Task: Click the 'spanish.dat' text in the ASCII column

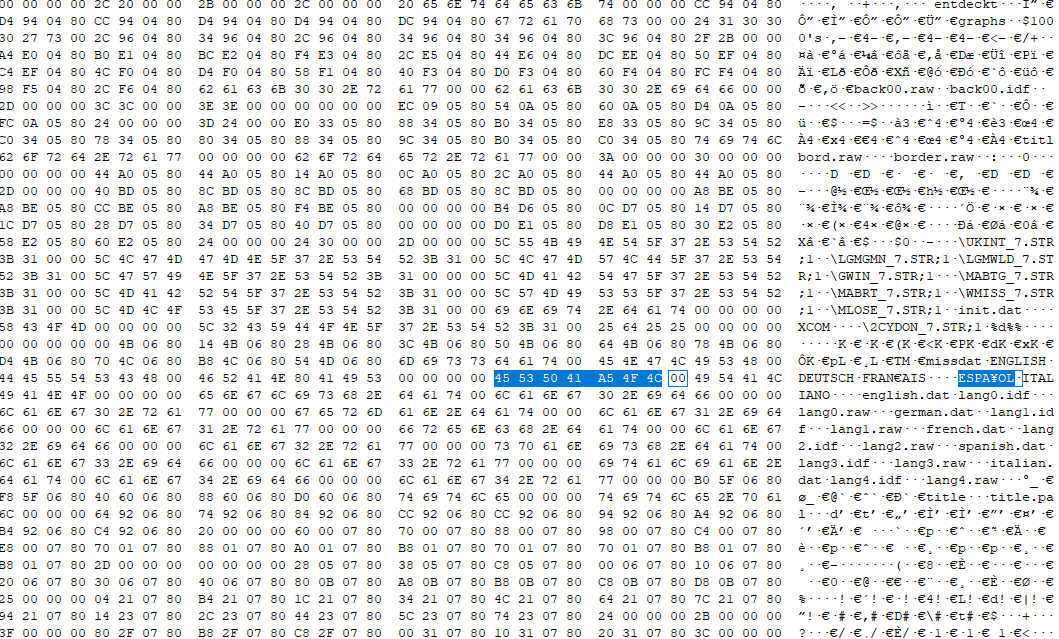Action: click(1002, 446)
